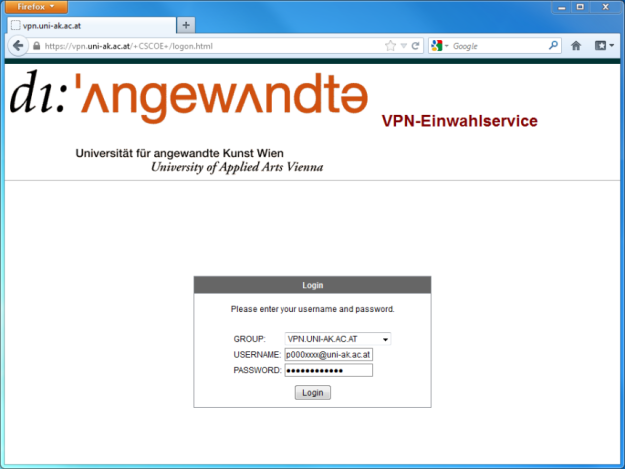
Task: Open a new tab with plus button
Action: click(x=187, y=25)
